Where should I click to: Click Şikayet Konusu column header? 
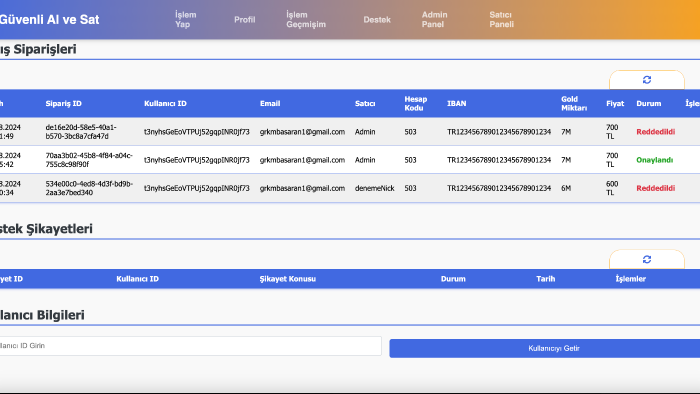pos(288,279)
